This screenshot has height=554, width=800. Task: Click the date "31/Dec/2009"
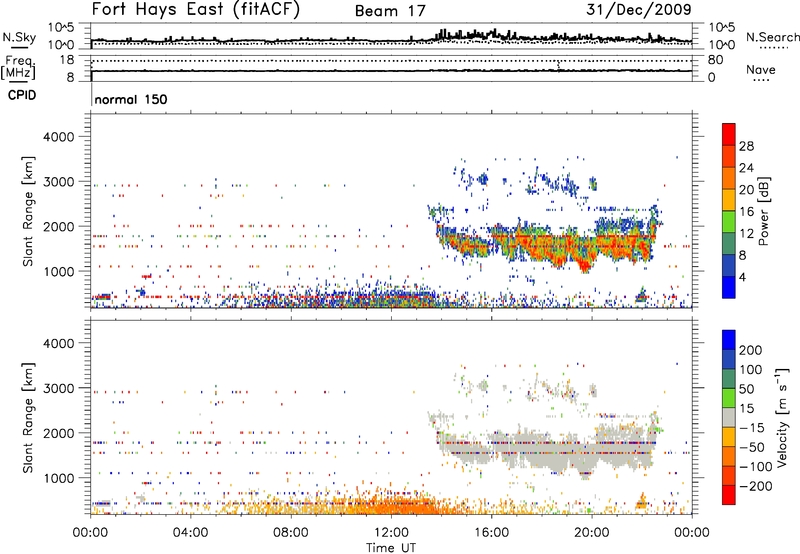(639, 9)
